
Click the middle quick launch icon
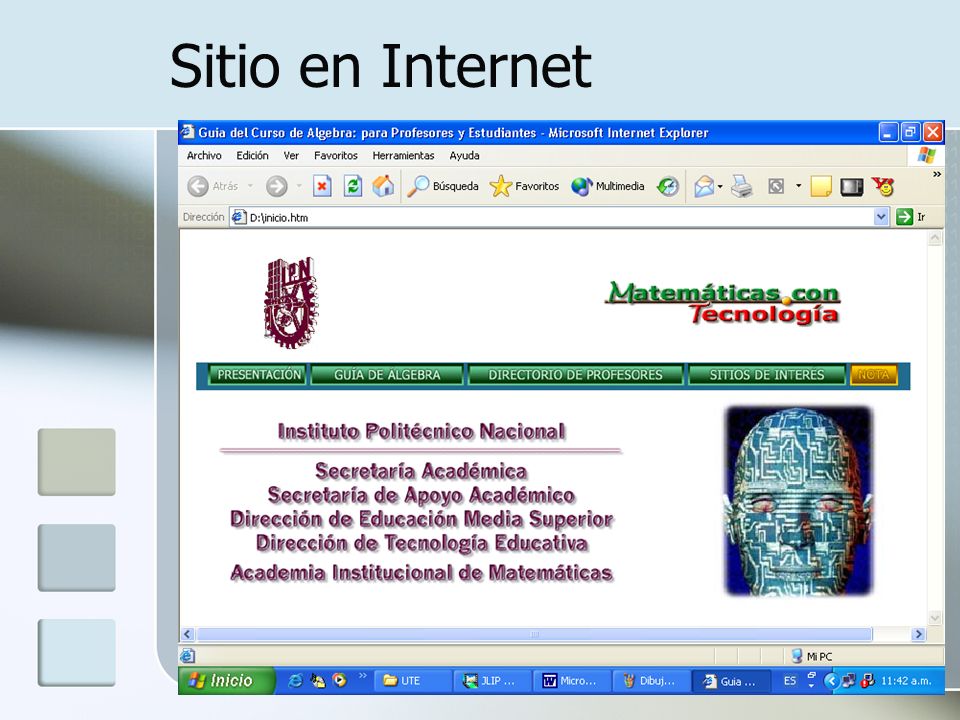tap(317, 680)
